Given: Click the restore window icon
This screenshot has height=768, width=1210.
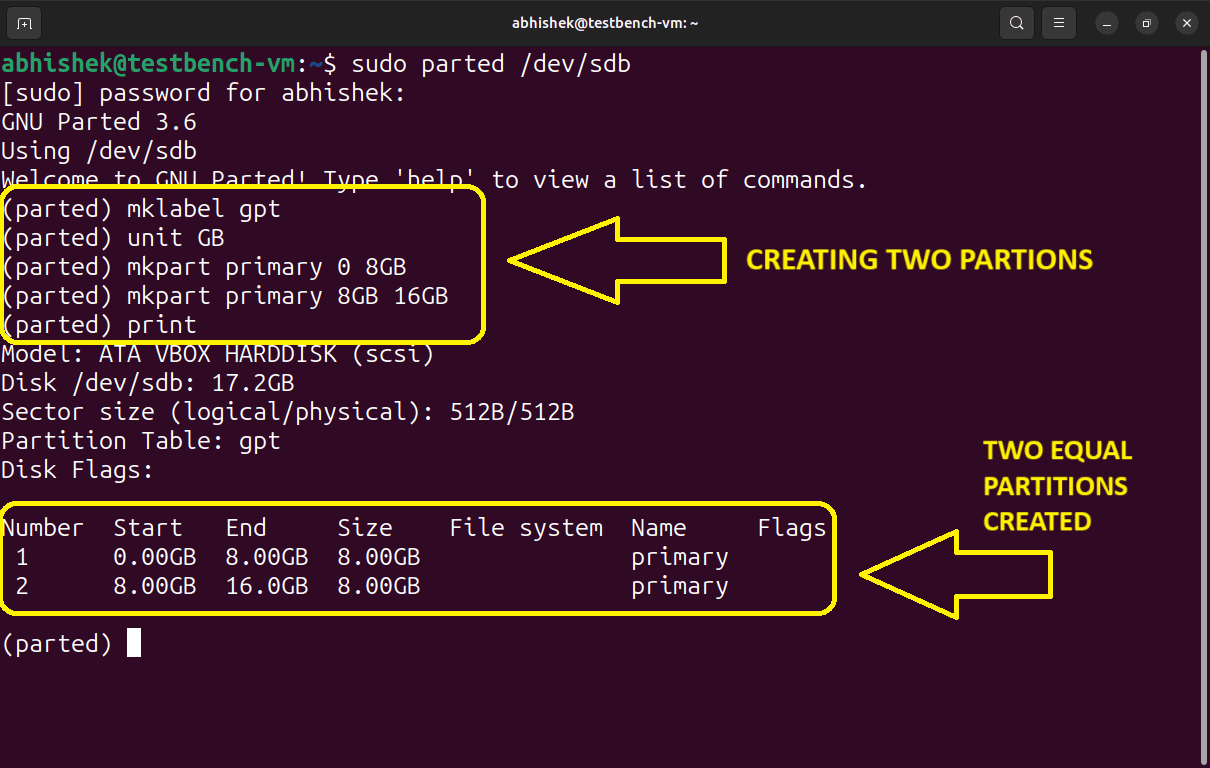Looking at the screenshot, I should (x=1146, y=22).
